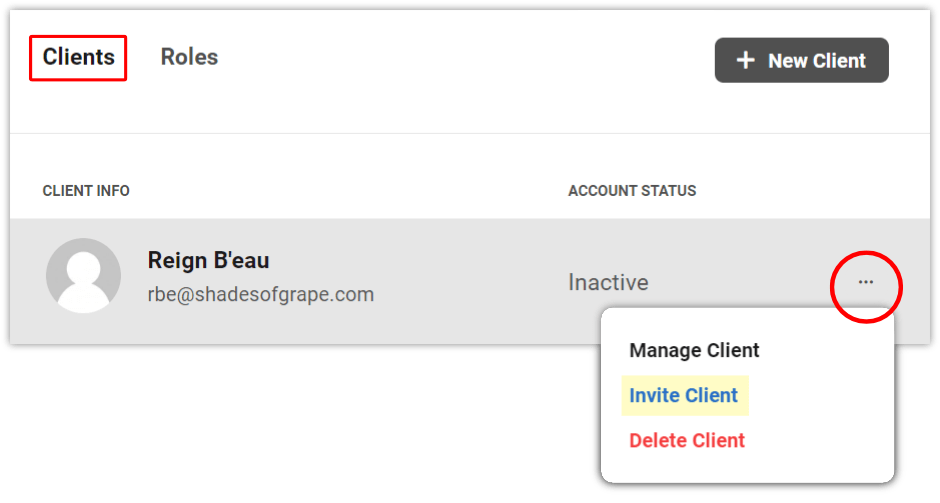Click the CLIENT INFO column header

point(86,191)
